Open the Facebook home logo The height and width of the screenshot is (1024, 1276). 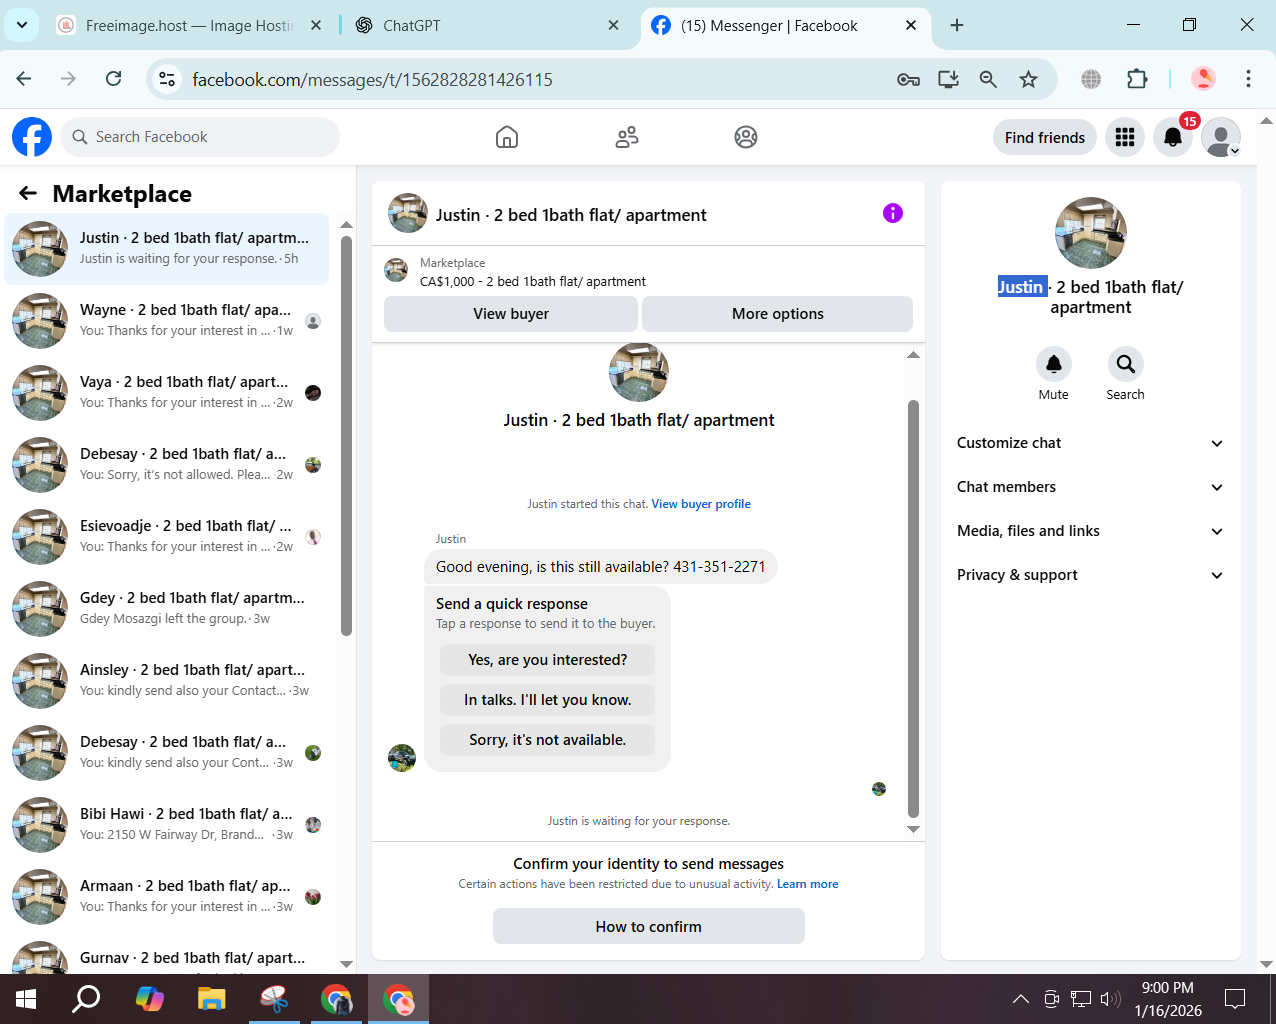click(32, 137)
